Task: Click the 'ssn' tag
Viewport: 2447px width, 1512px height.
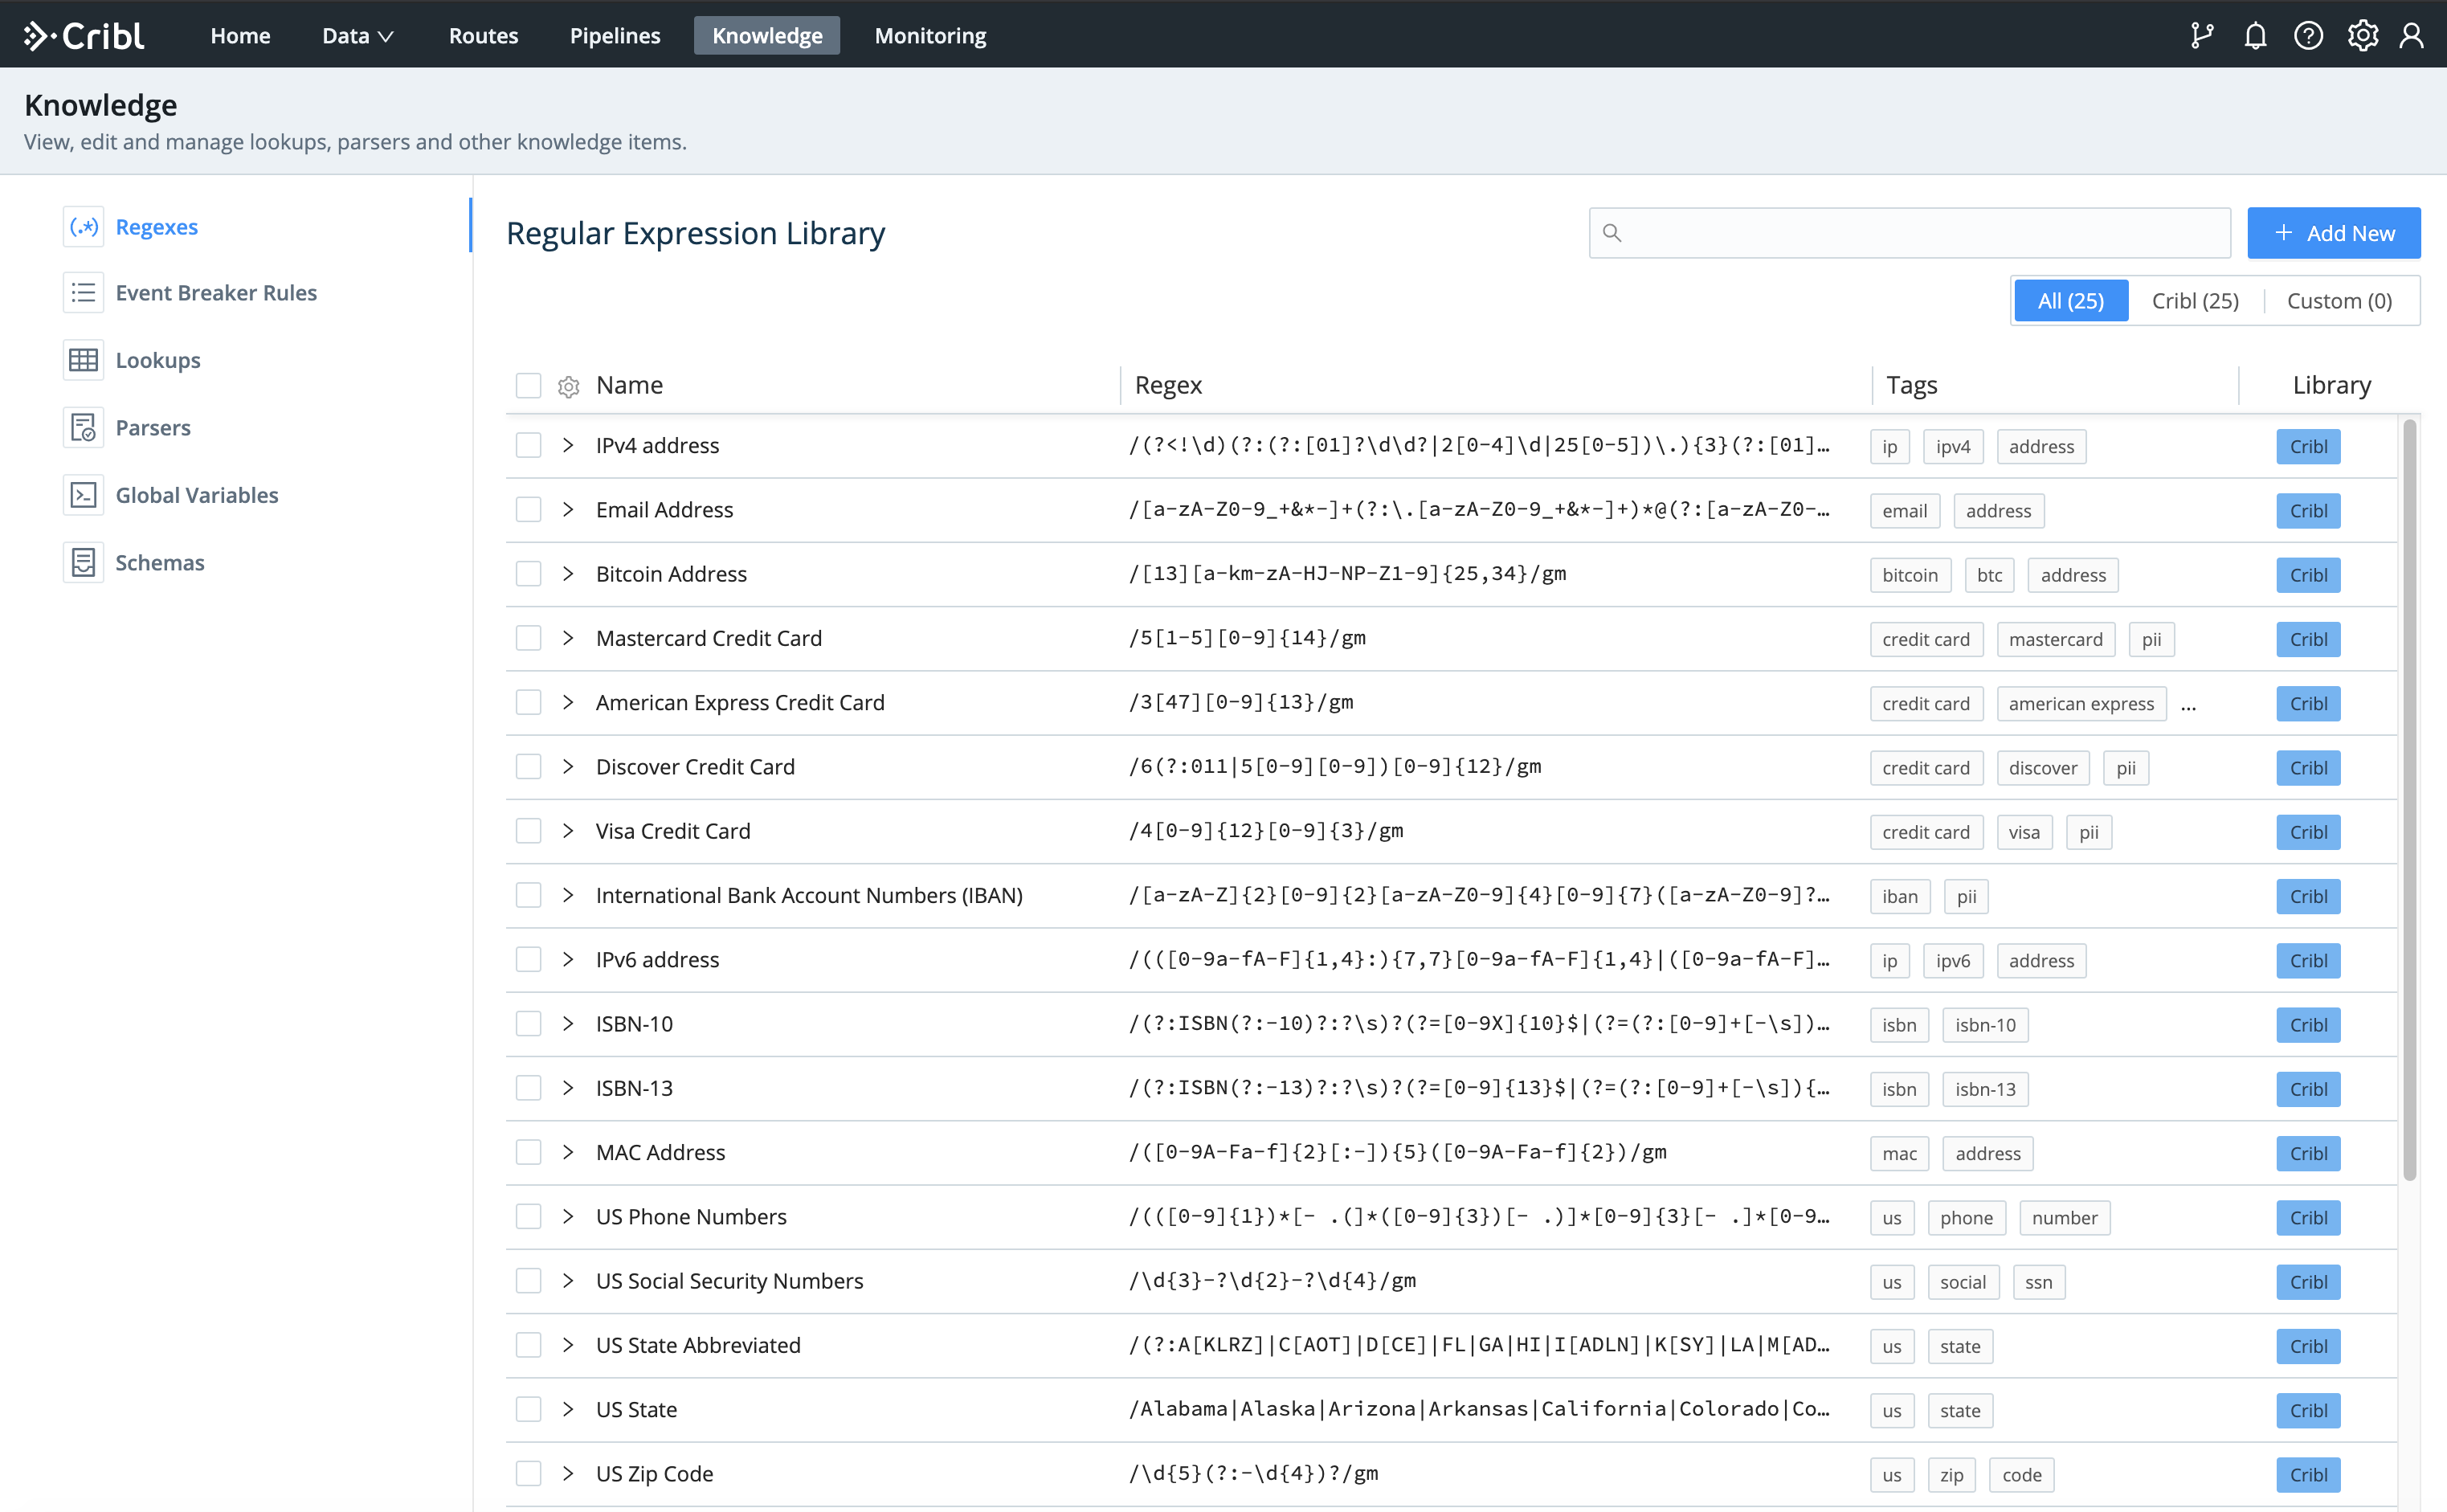Action: pos(2039,1283)
